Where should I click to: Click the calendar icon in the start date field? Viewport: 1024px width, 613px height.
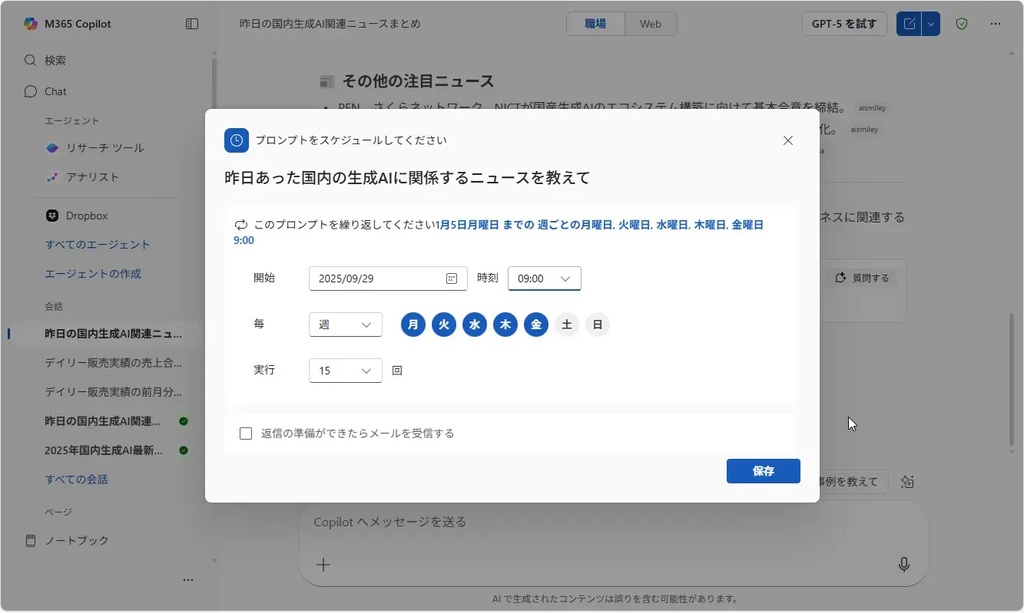(451, 279)
